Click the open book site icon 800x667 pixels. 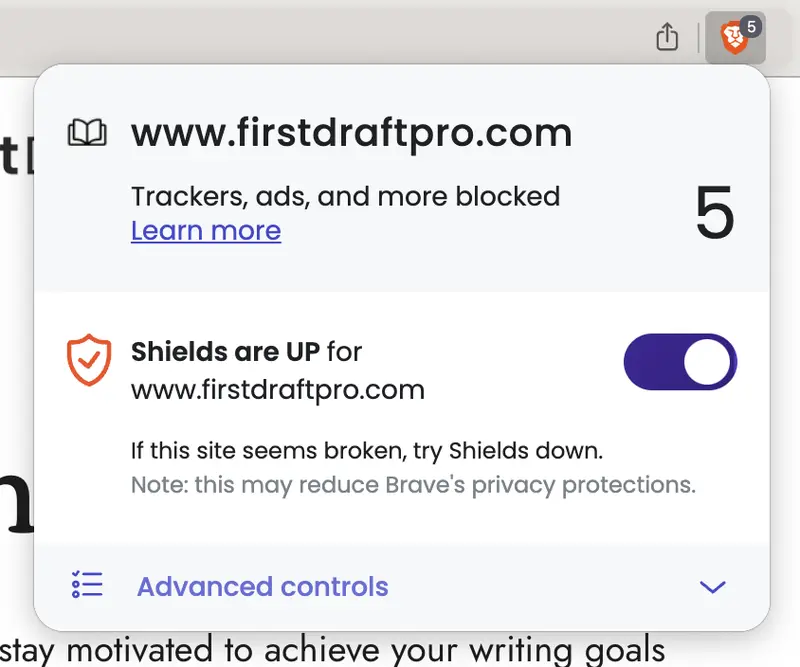(x=87, y=133)
